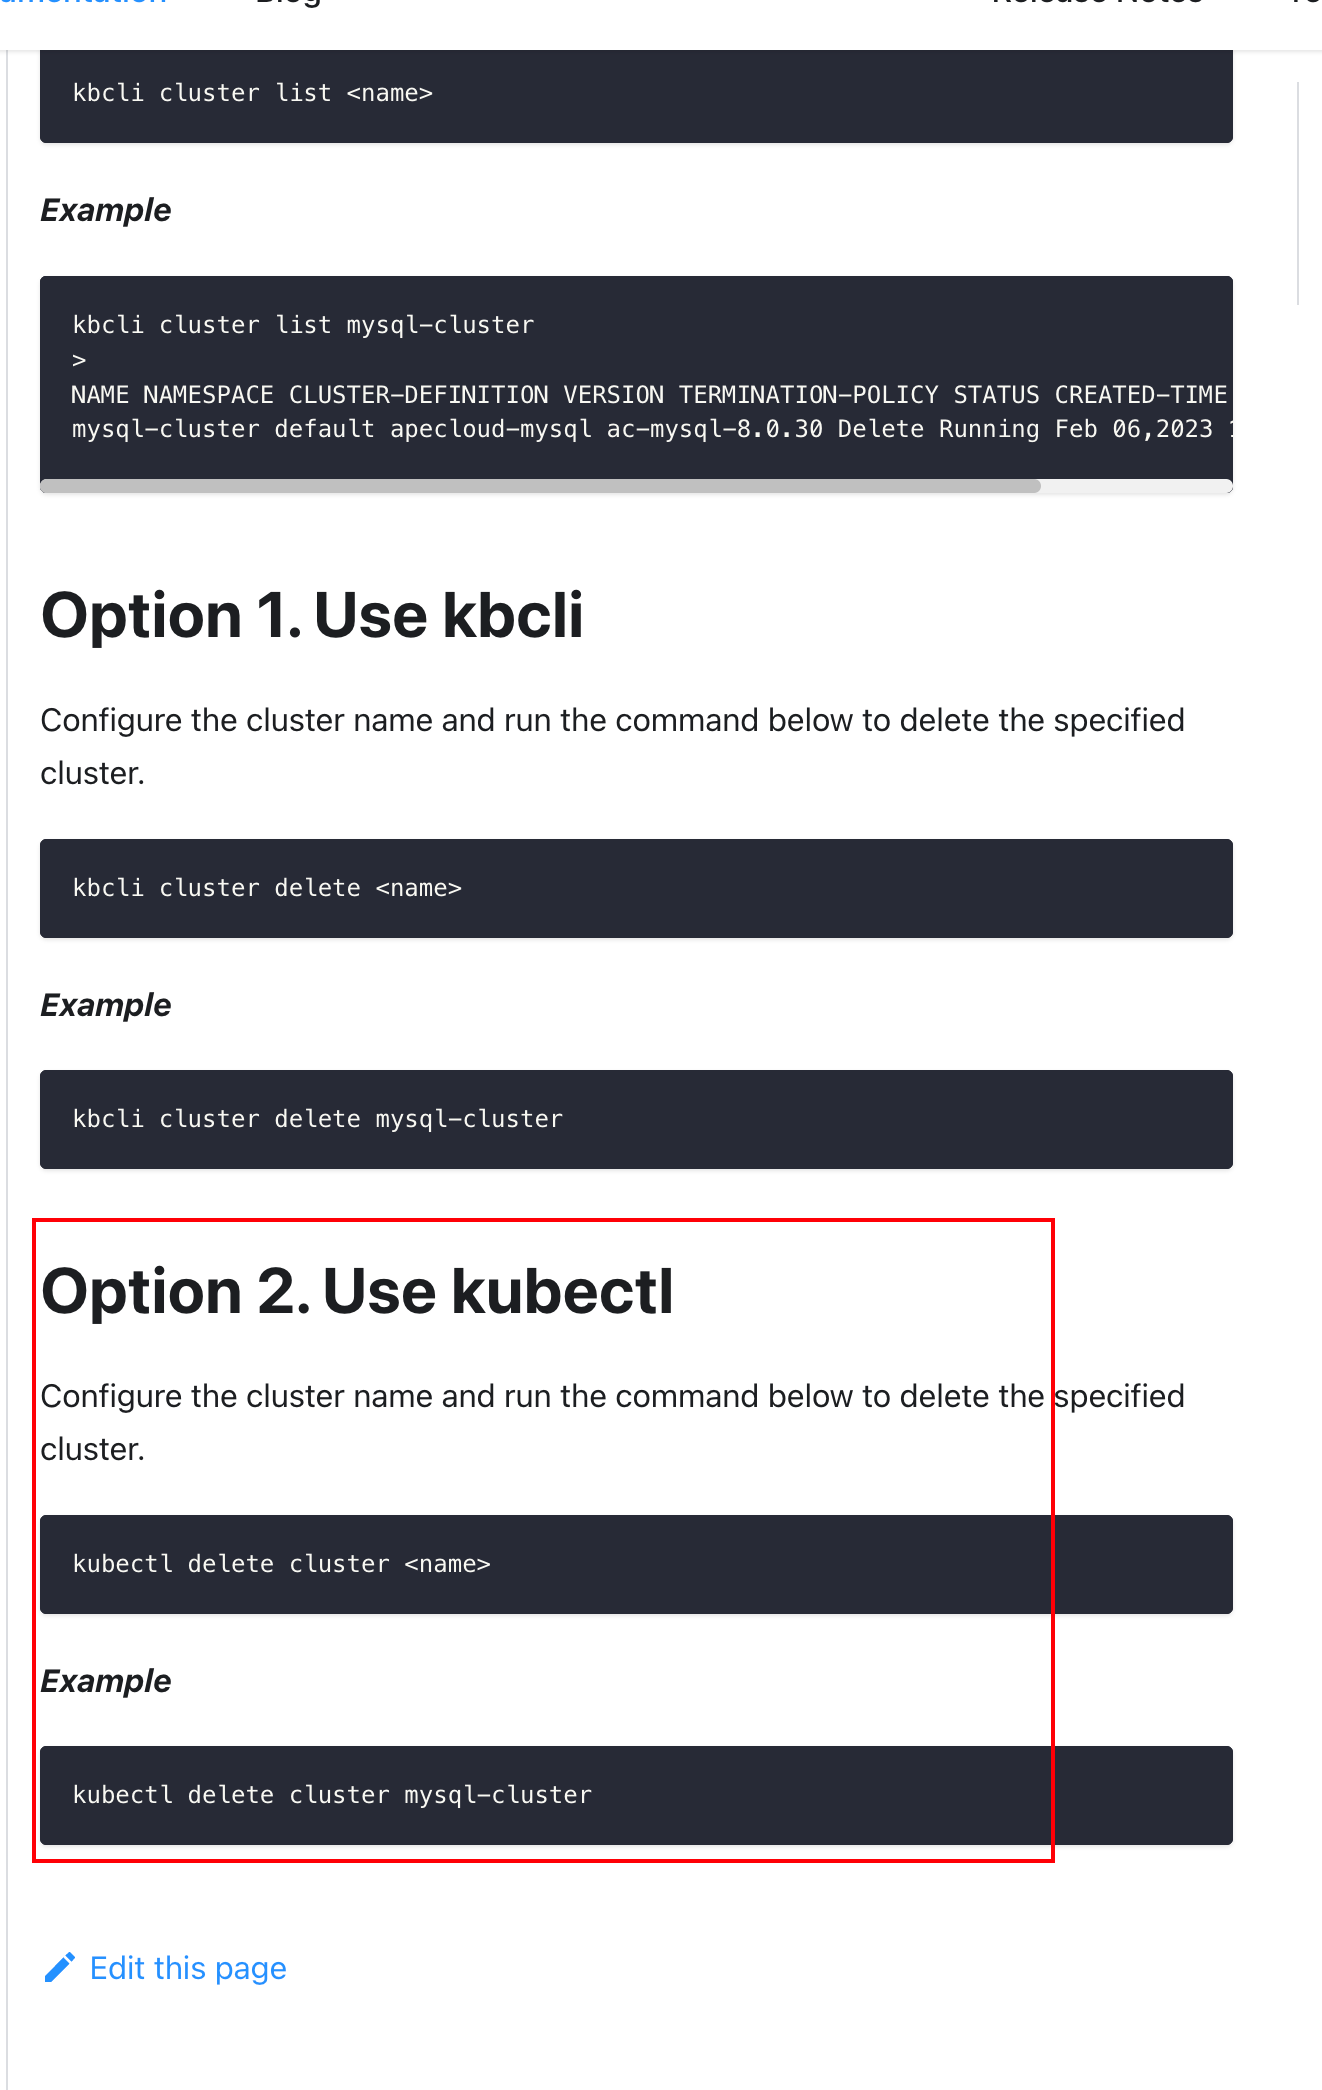Click the Configure the cluster name paragraph text
This screenshot has width=1322, height=2090.
point(612,745)
